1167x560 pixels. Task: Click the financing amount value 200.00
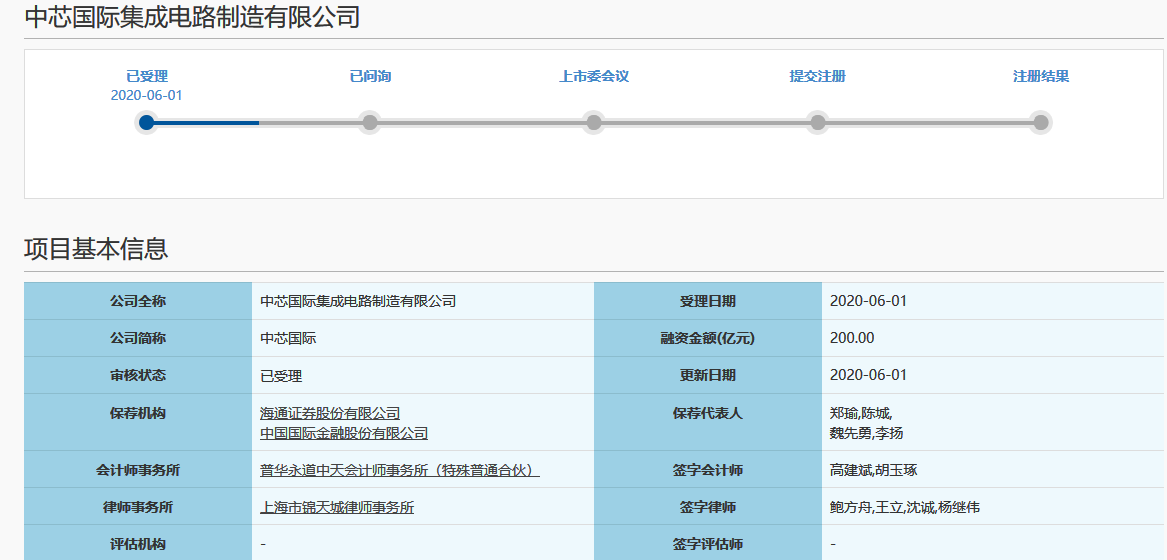pyautogui.click(x=852, y=339)
